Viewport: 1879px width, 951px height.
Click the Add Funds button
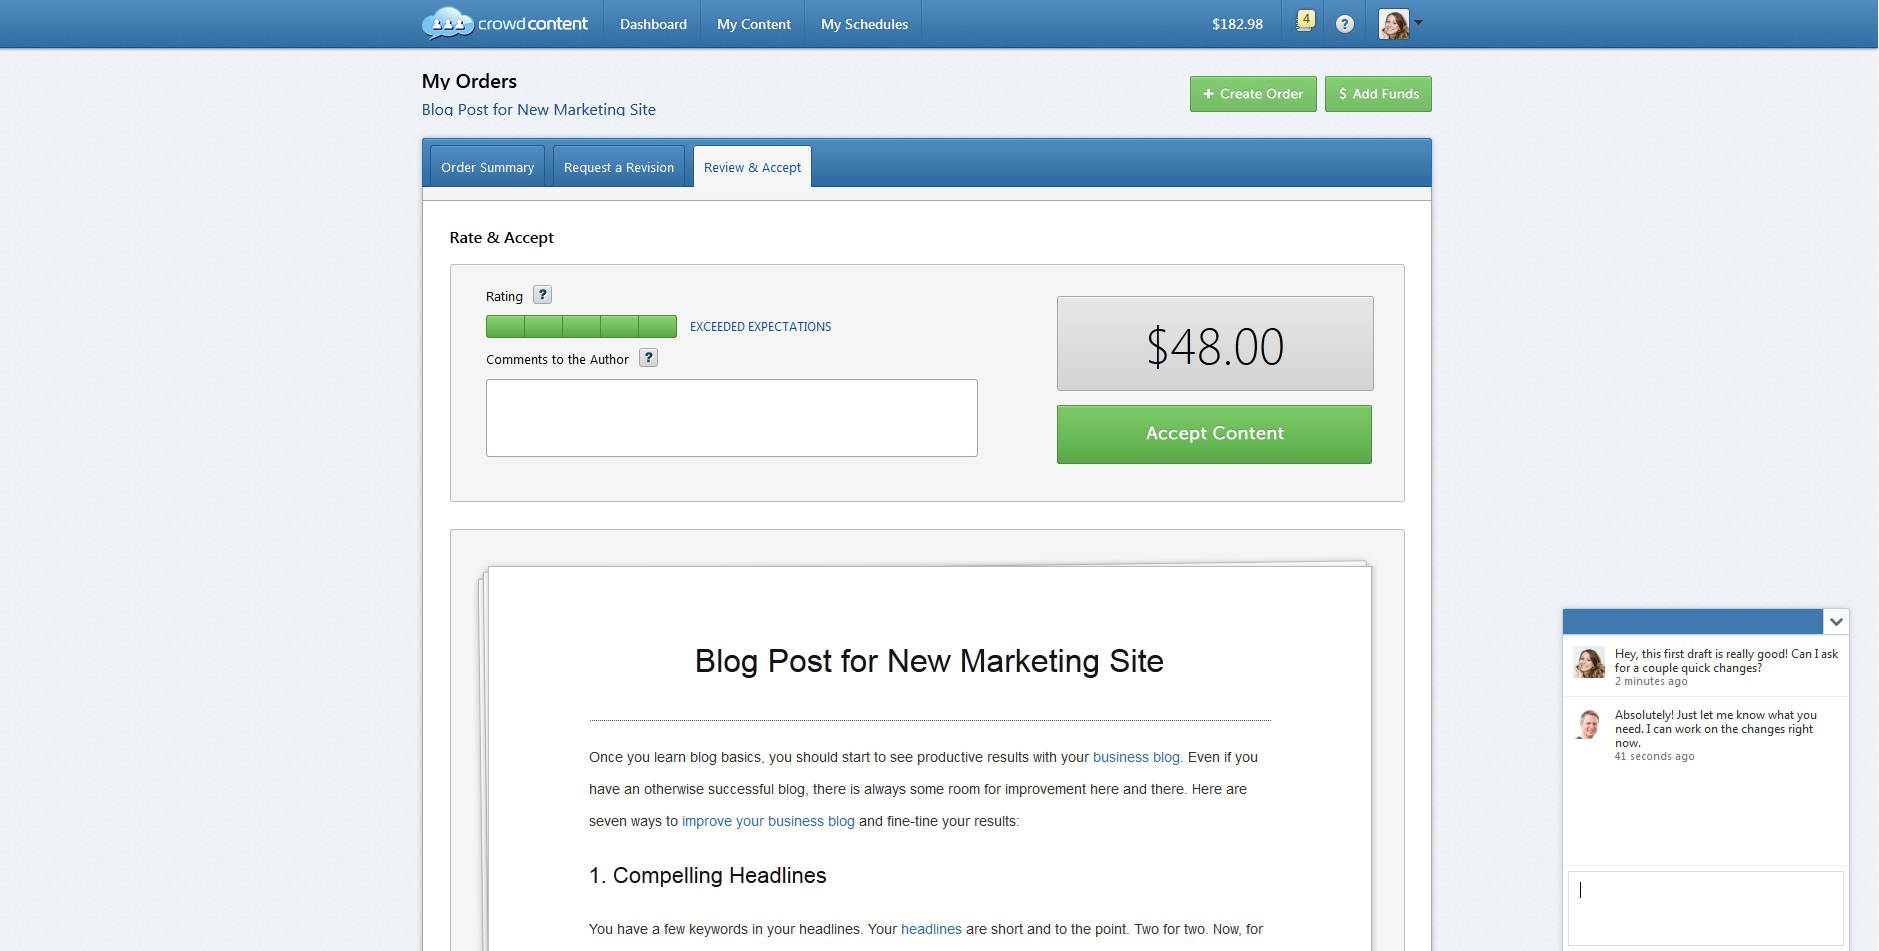tap(1378, 94)
